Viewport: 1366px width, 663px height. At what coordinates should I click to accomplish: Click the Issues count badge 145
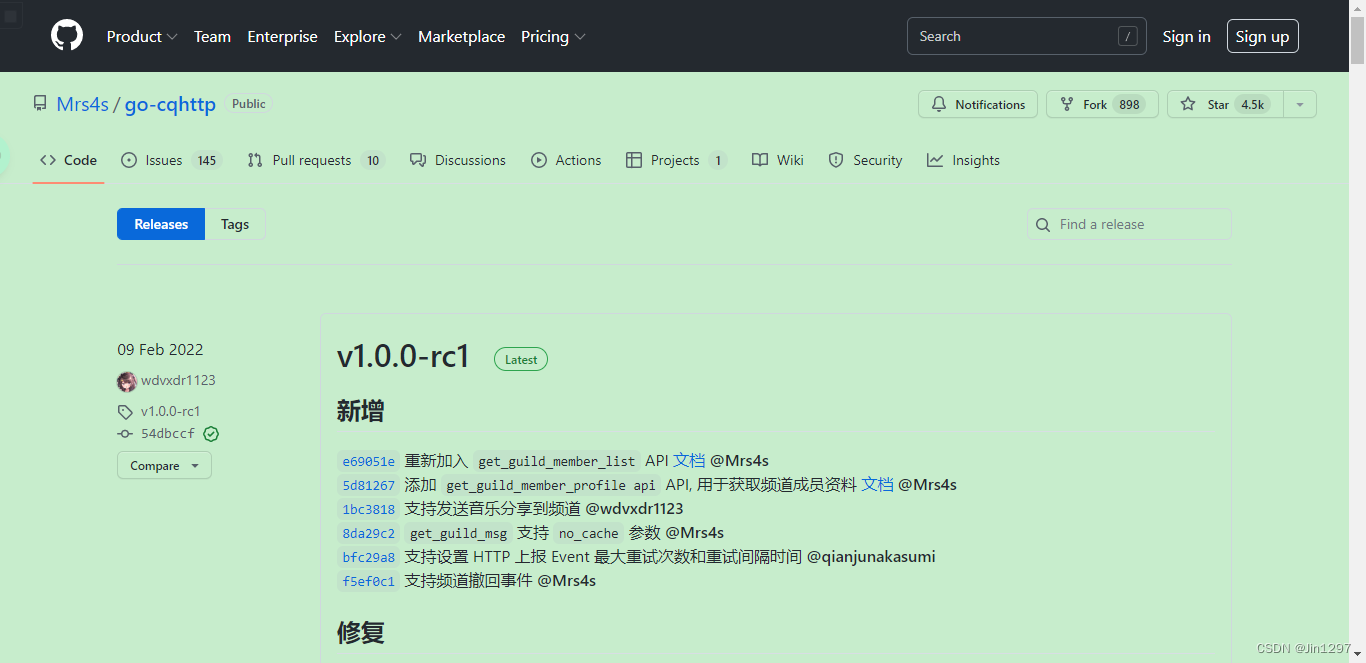(207, 160)
